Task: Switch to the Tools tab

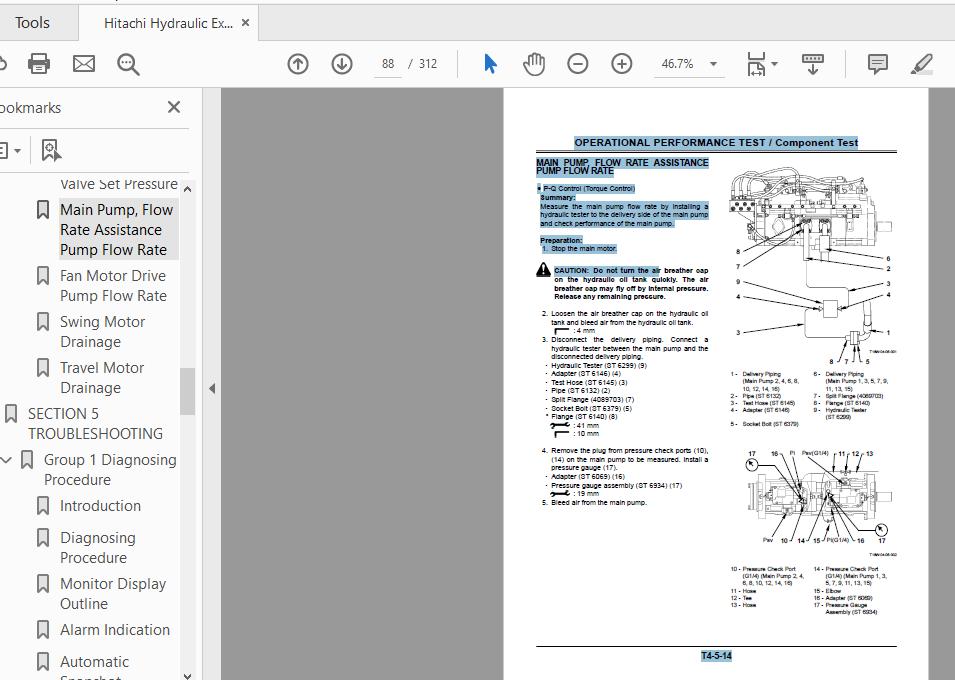Action: click(x=33, y=21)
